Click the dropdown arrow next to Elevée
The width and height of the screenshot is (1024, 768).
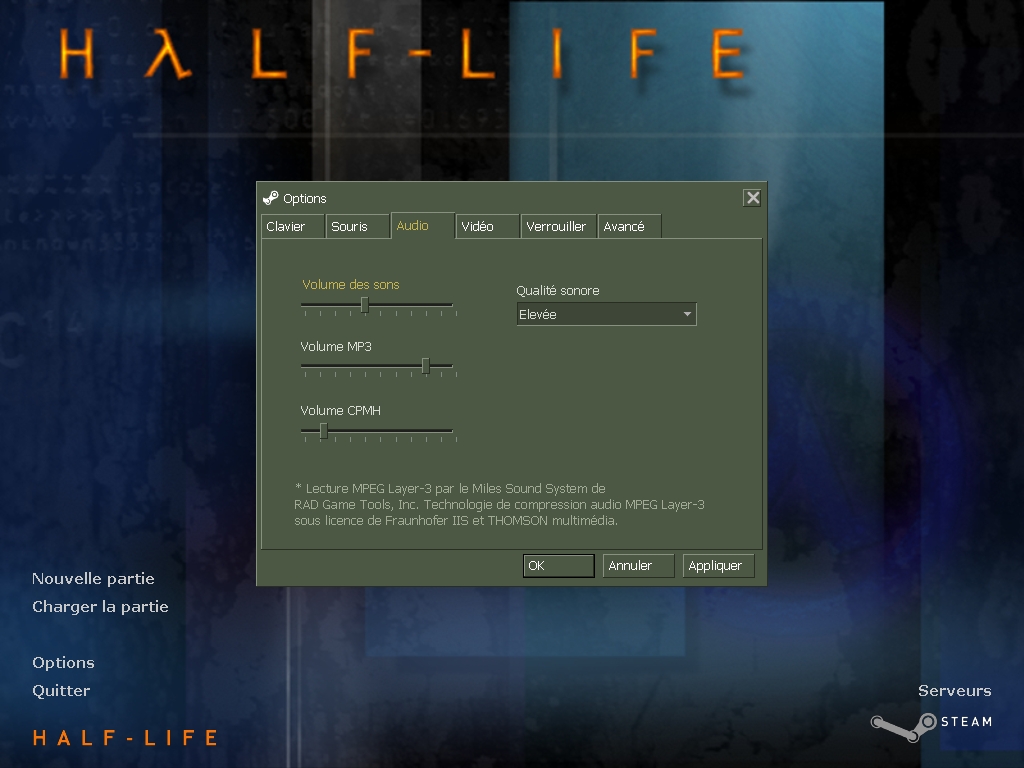pyautogui.click(x=687, y=314)
